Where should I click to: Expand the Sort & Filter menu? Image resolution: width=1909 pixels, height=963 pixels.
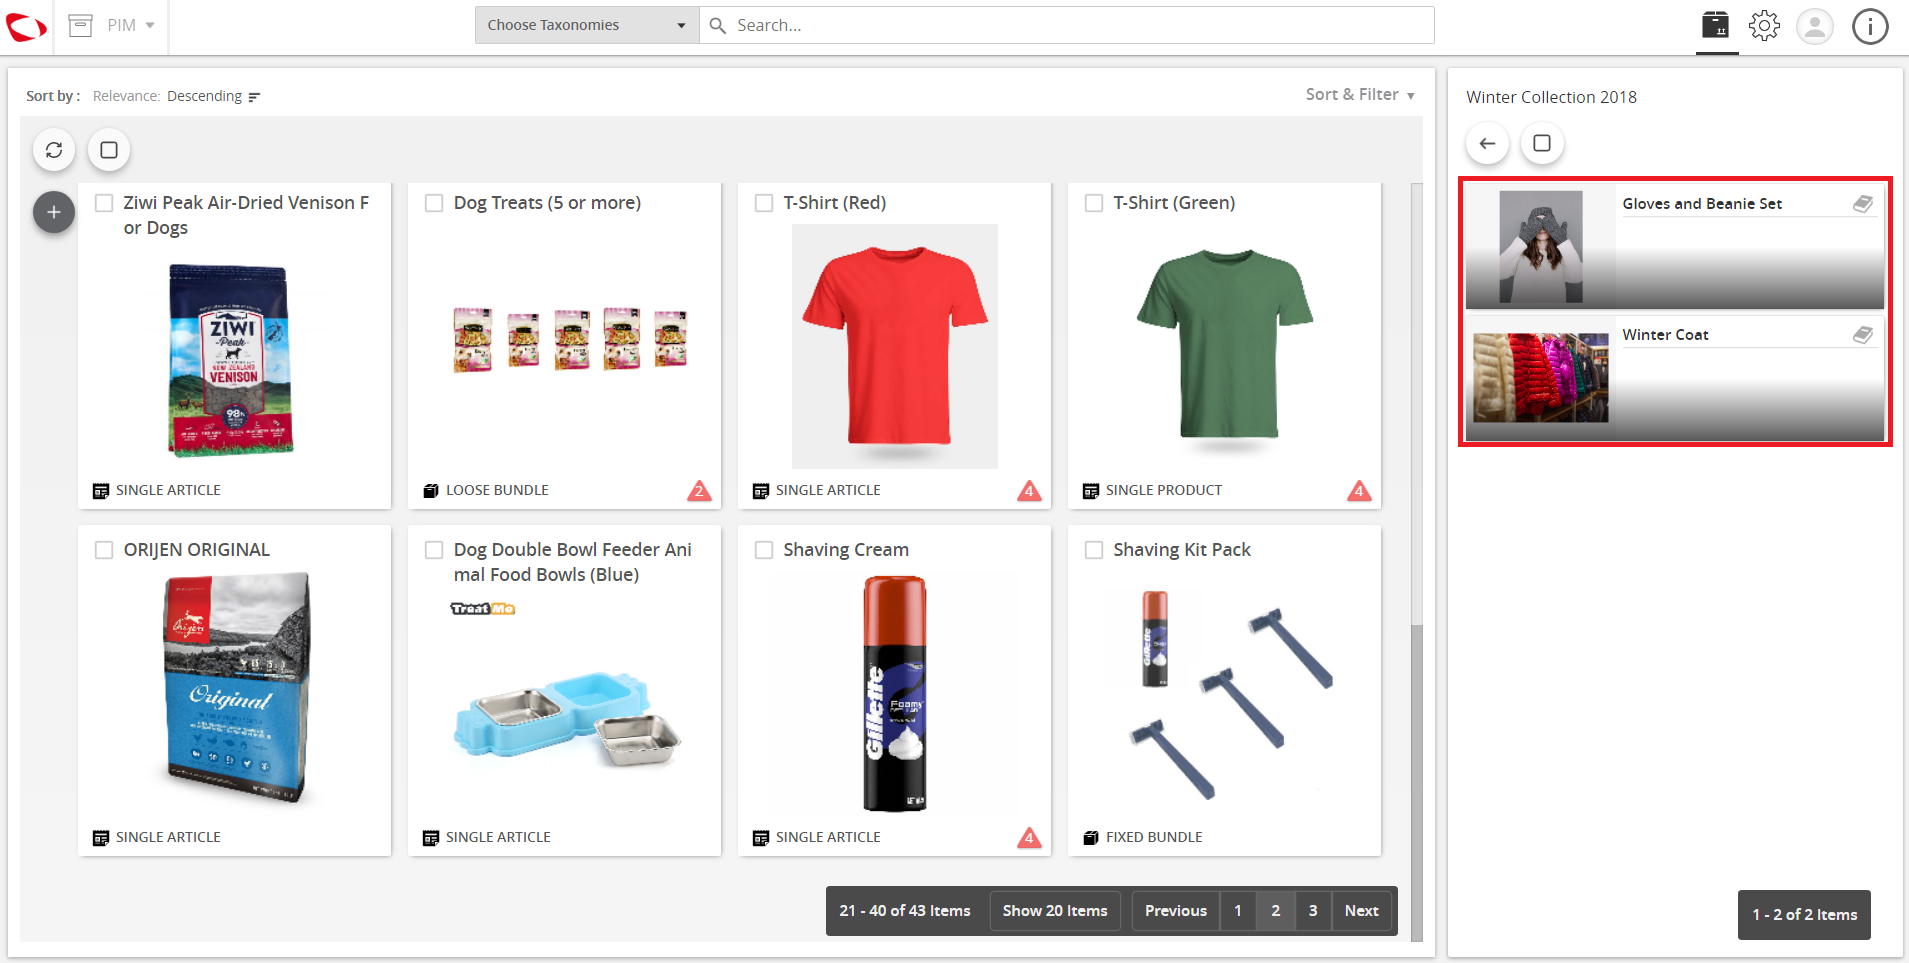point(1360,94)
